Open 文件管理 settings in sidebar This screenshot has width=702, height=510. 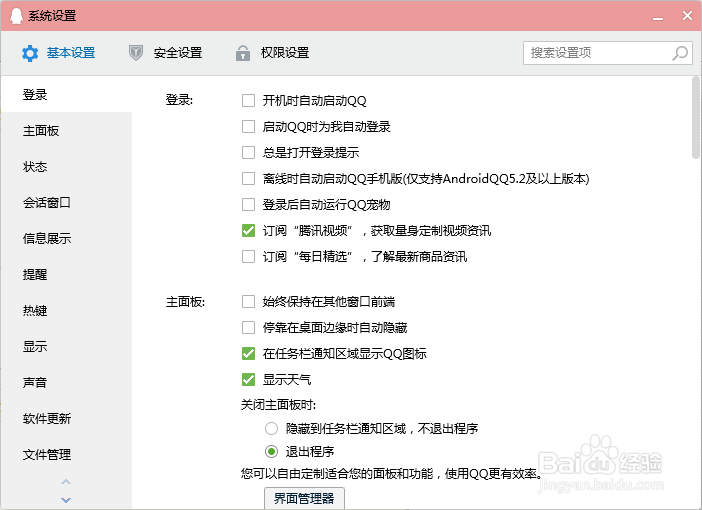[x=66, y=455]
